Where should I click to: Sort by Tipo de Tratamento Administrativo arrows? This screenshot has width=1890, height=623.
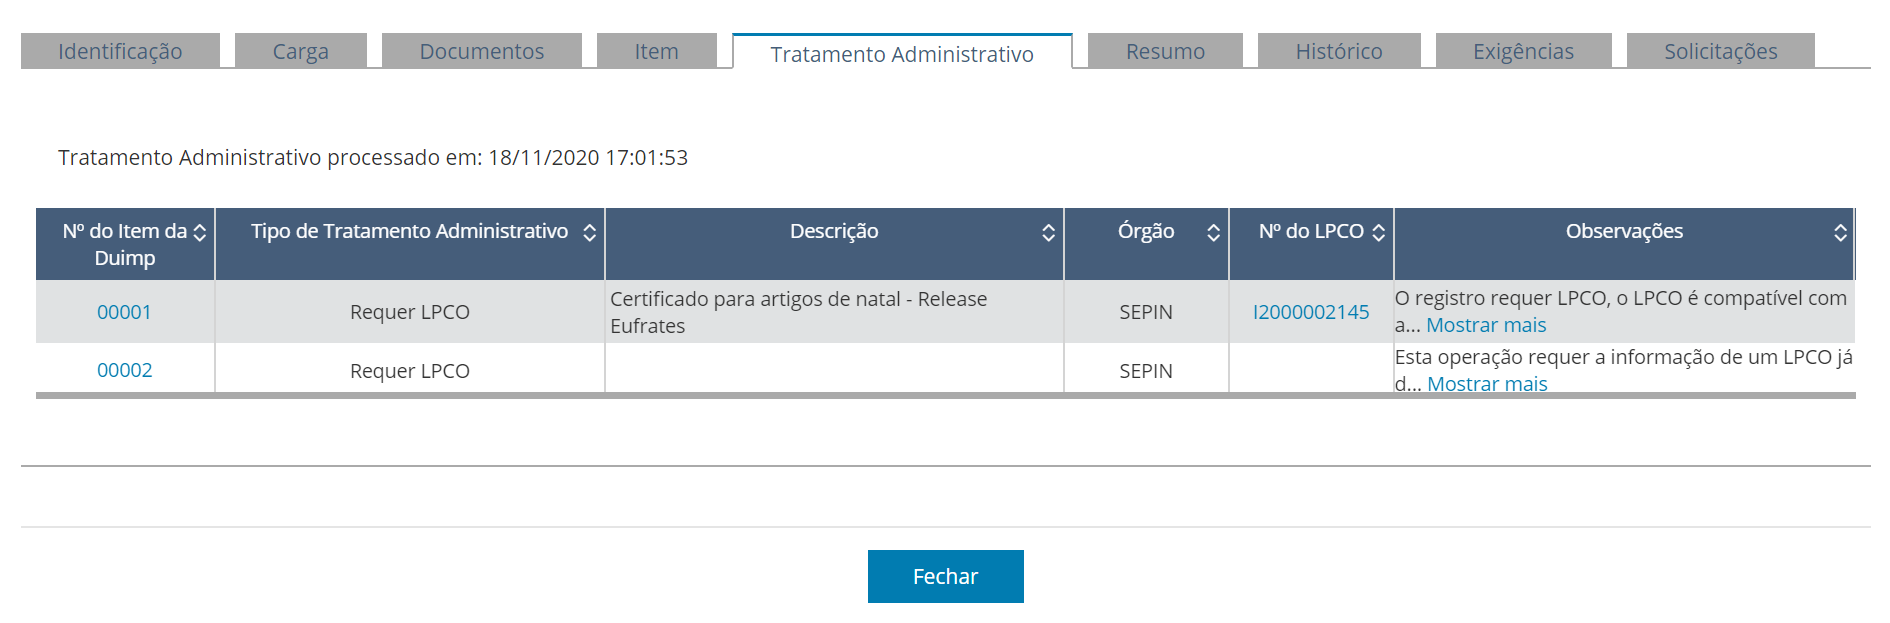point(590,233)
